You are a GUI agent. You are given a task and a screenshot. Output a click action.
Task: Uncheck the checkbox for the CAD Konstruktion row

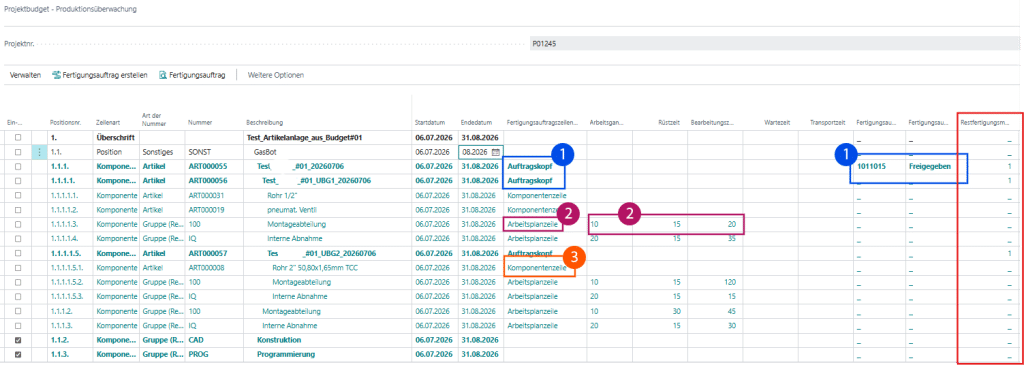tap(18, 340)
